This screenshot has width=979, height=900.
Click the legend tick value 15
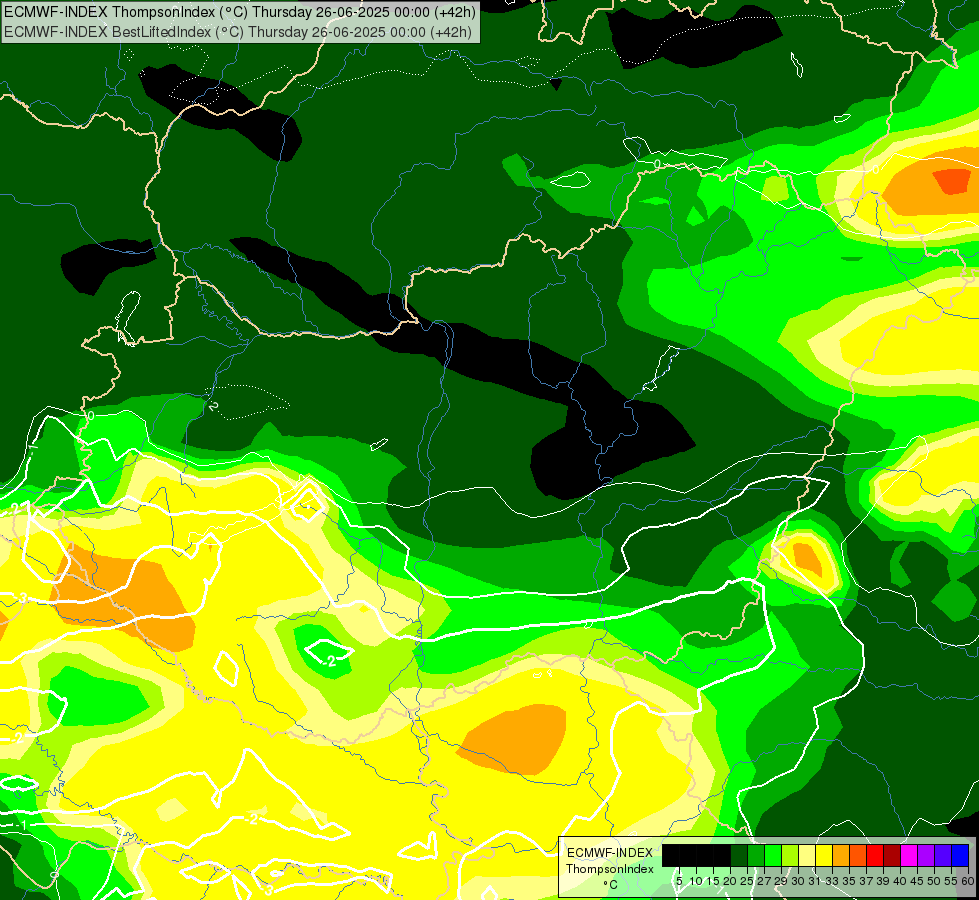pos(714,881)
